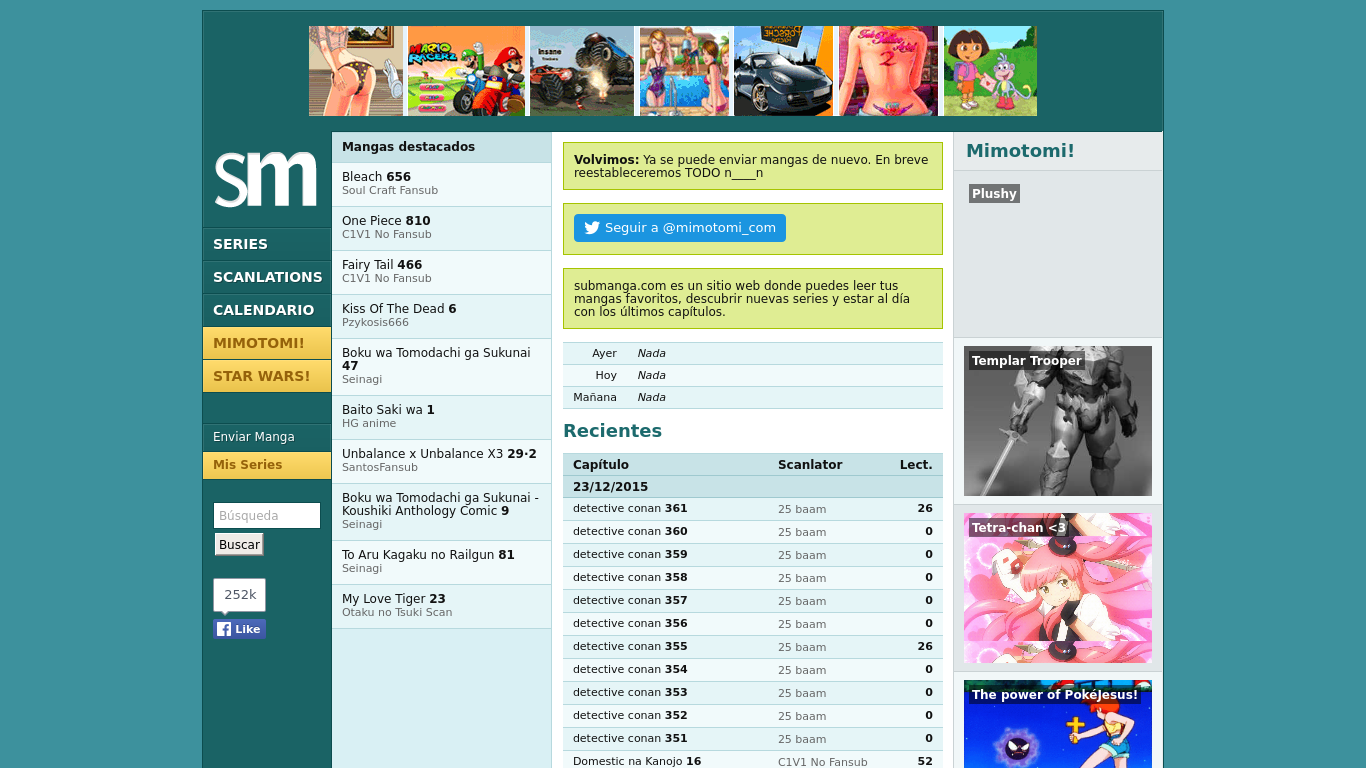Open The power of PokéJesus image

pos(1058,724)
